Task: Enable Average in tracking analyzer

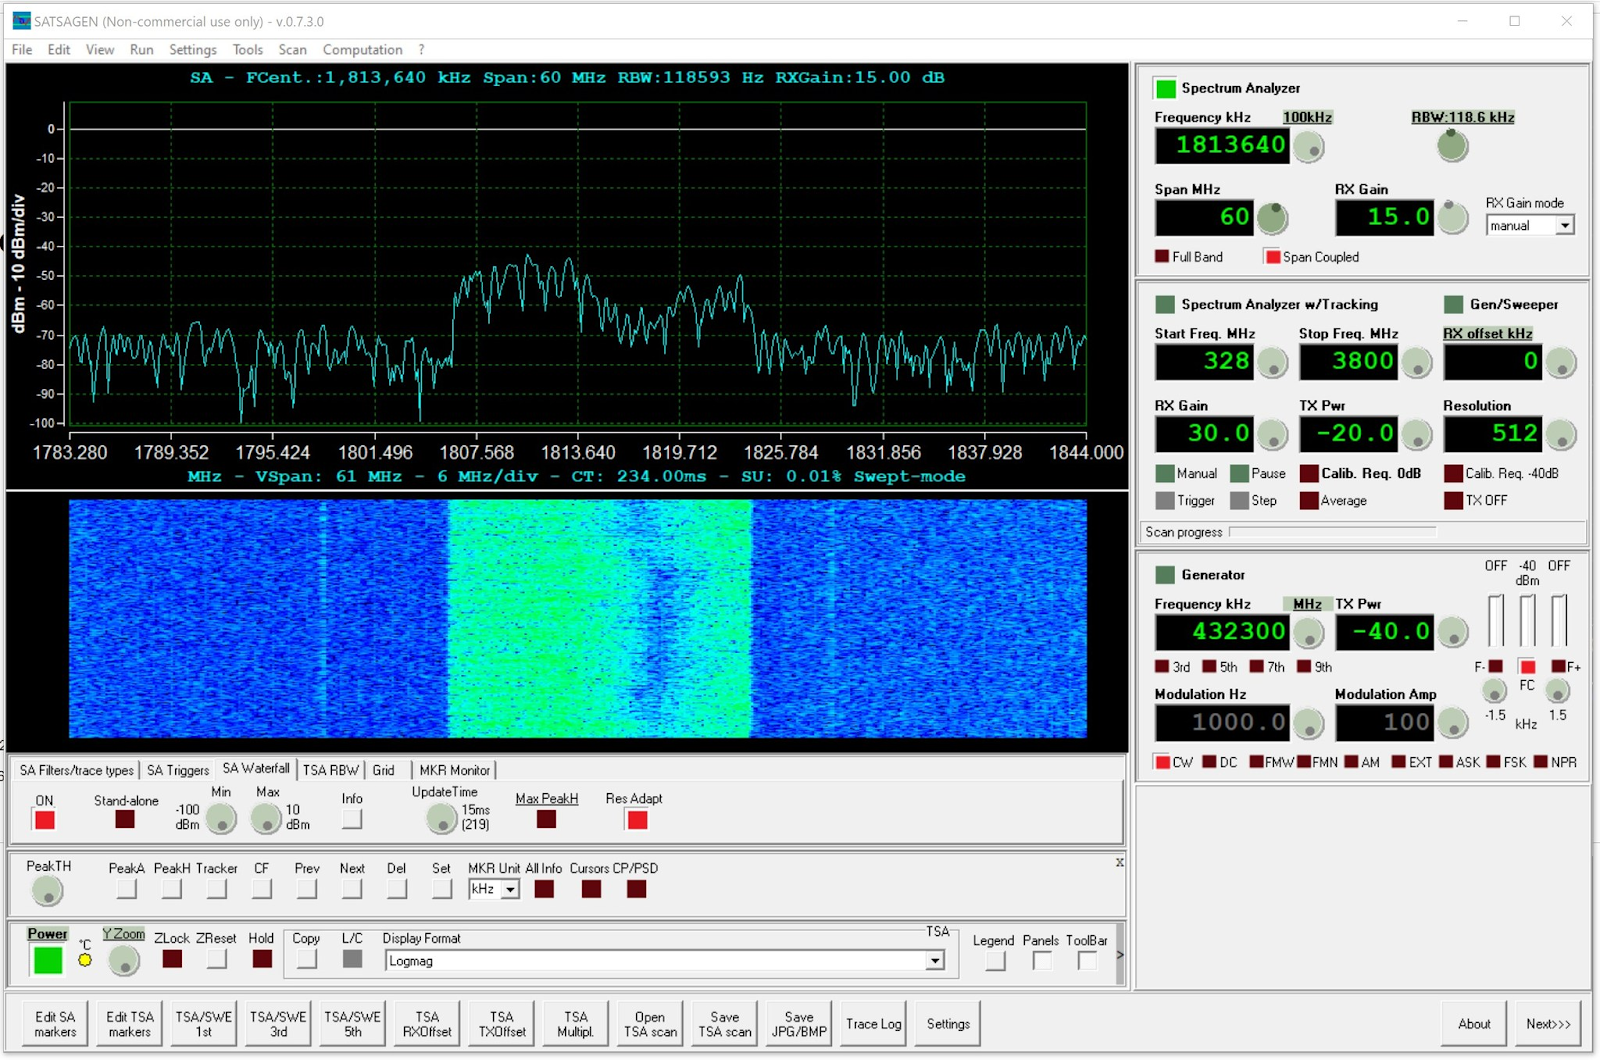Action: 1309,500
